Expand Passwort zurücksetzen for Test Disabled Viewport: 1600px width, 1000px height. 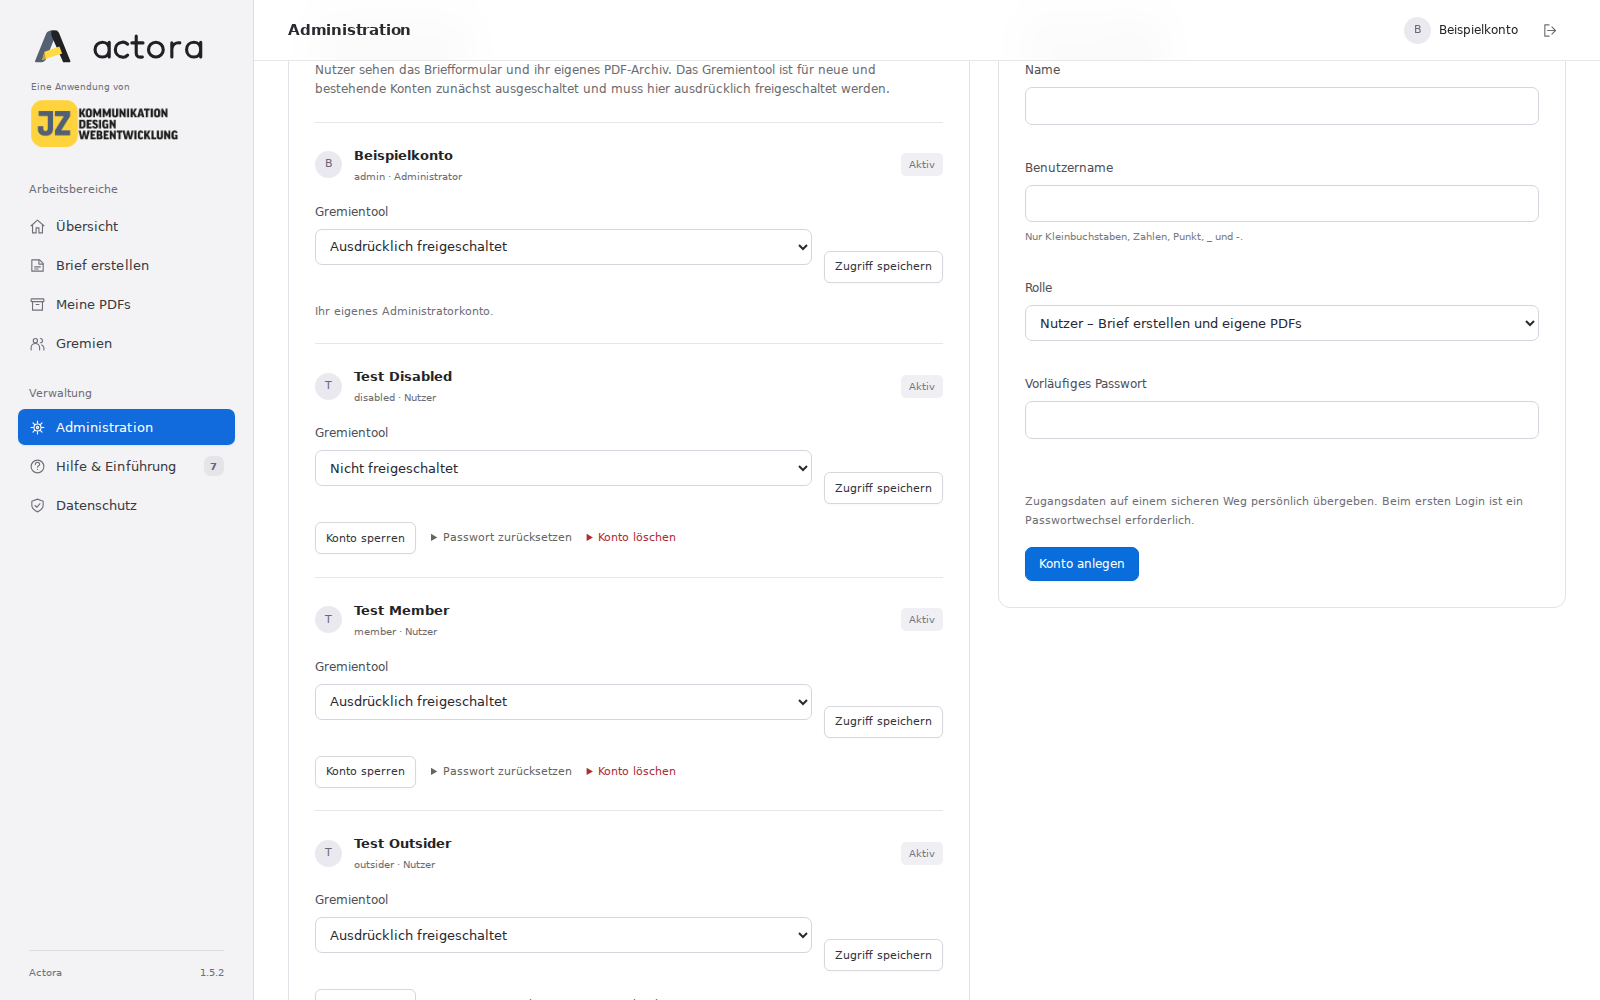501,538
